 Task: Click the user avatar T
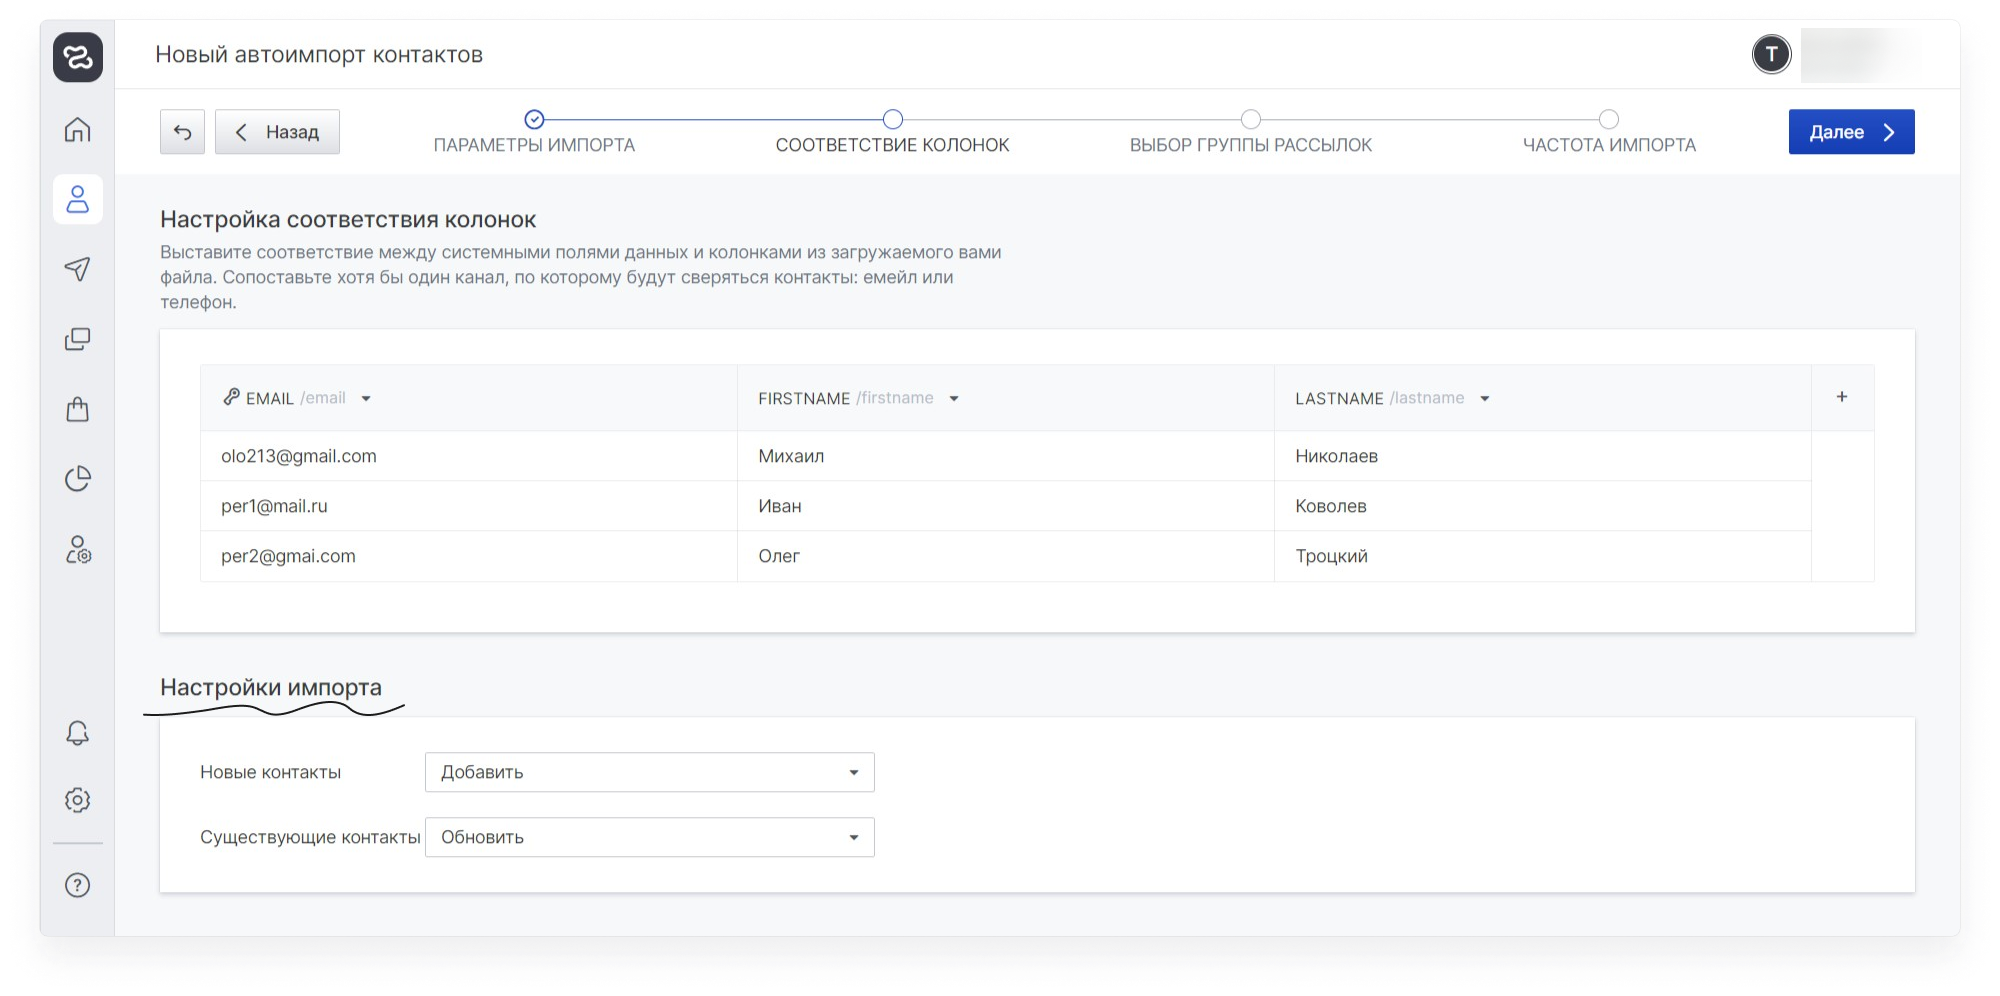coord(1771,54)
